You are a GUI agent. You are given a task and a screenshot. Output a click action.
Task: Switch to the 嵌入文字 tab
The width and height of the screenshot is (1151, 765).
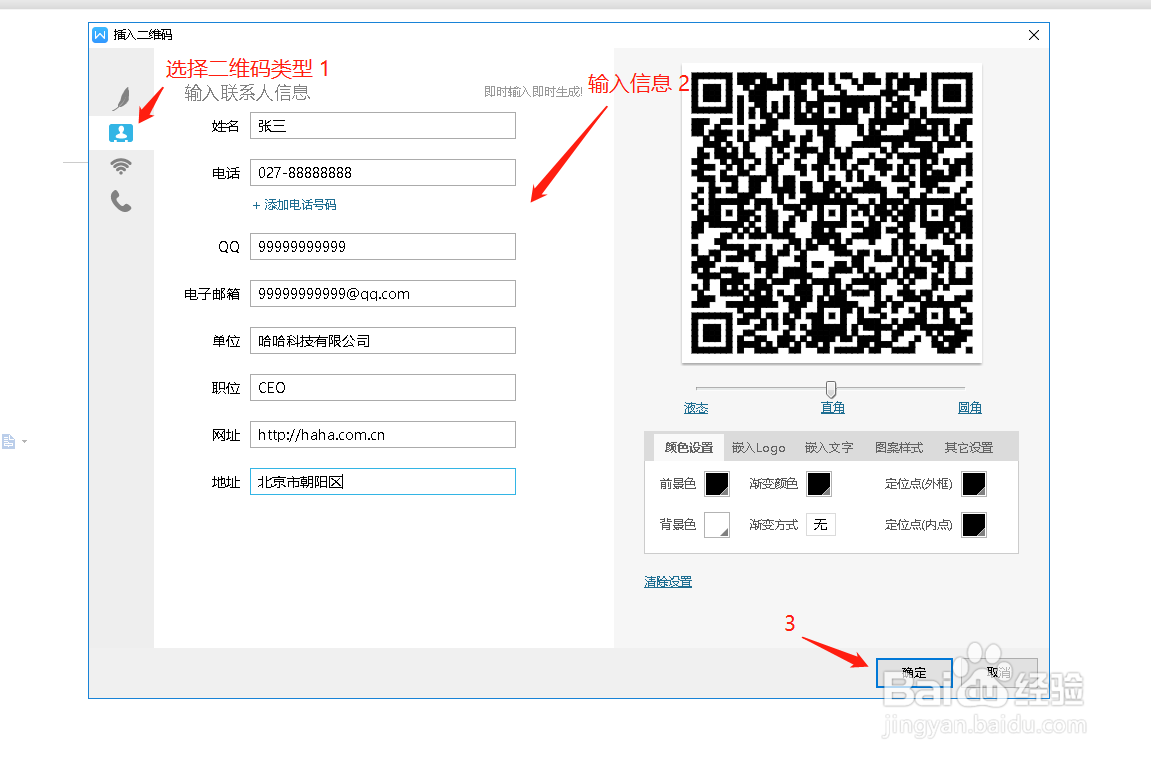coord(828,447)
